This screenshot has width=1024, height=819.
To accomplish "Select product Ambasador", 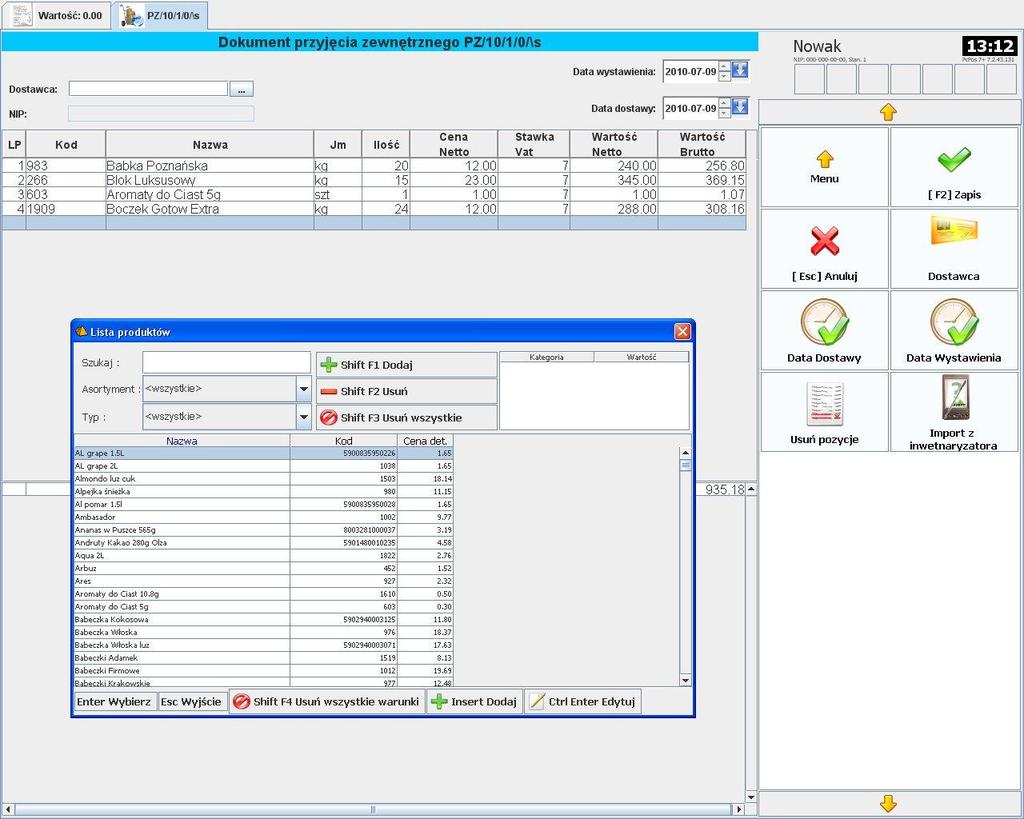I will point(263,517).
